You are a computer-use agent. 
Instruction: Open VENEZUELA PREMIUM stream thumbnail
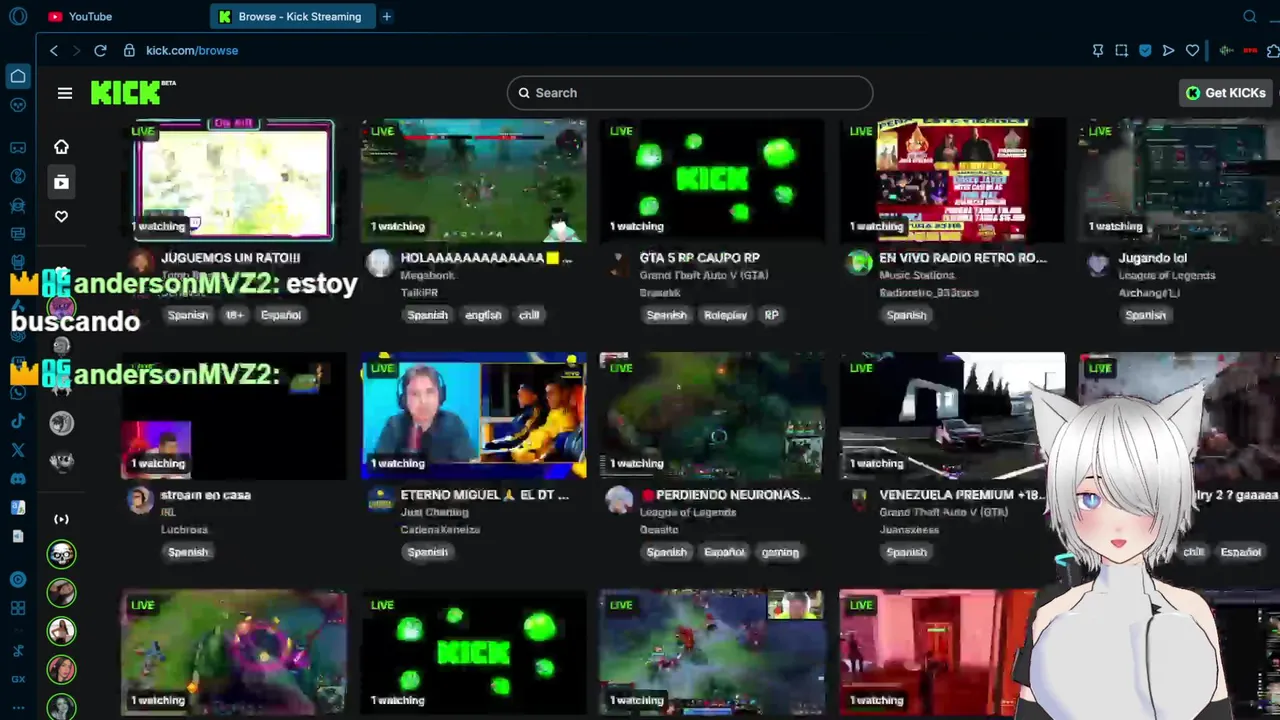(x=952, y=416)
